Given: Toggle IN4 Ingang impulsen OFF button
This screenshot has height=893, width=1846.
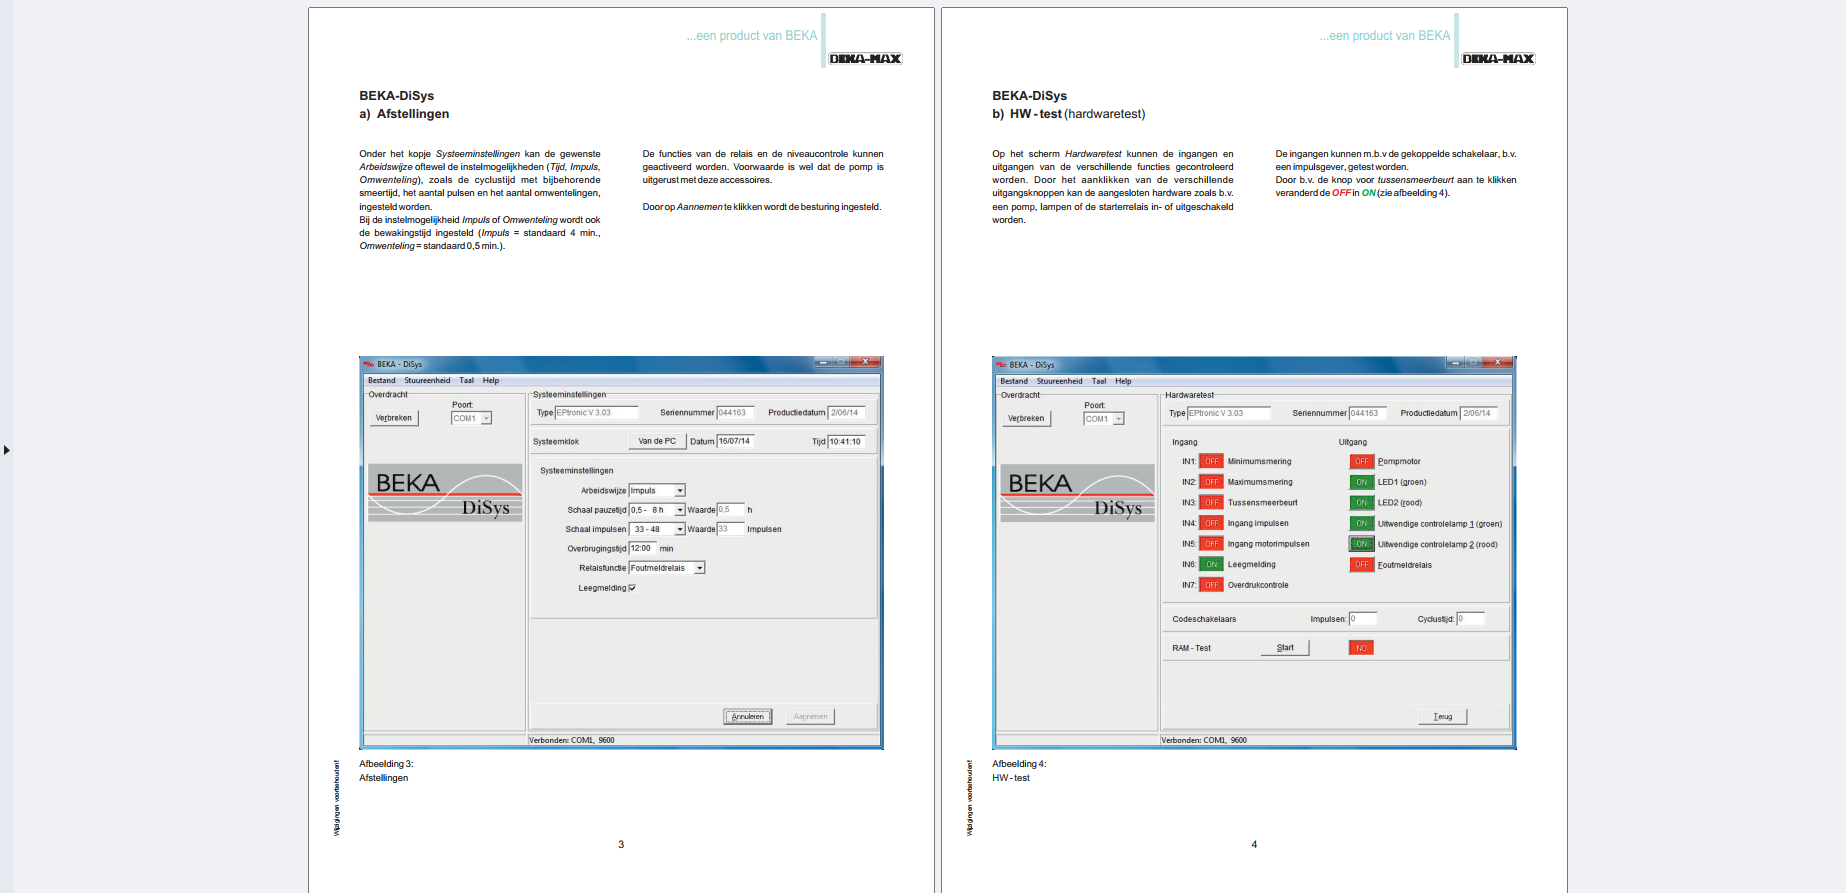Looking at the screenshot, I should 1211,523.
